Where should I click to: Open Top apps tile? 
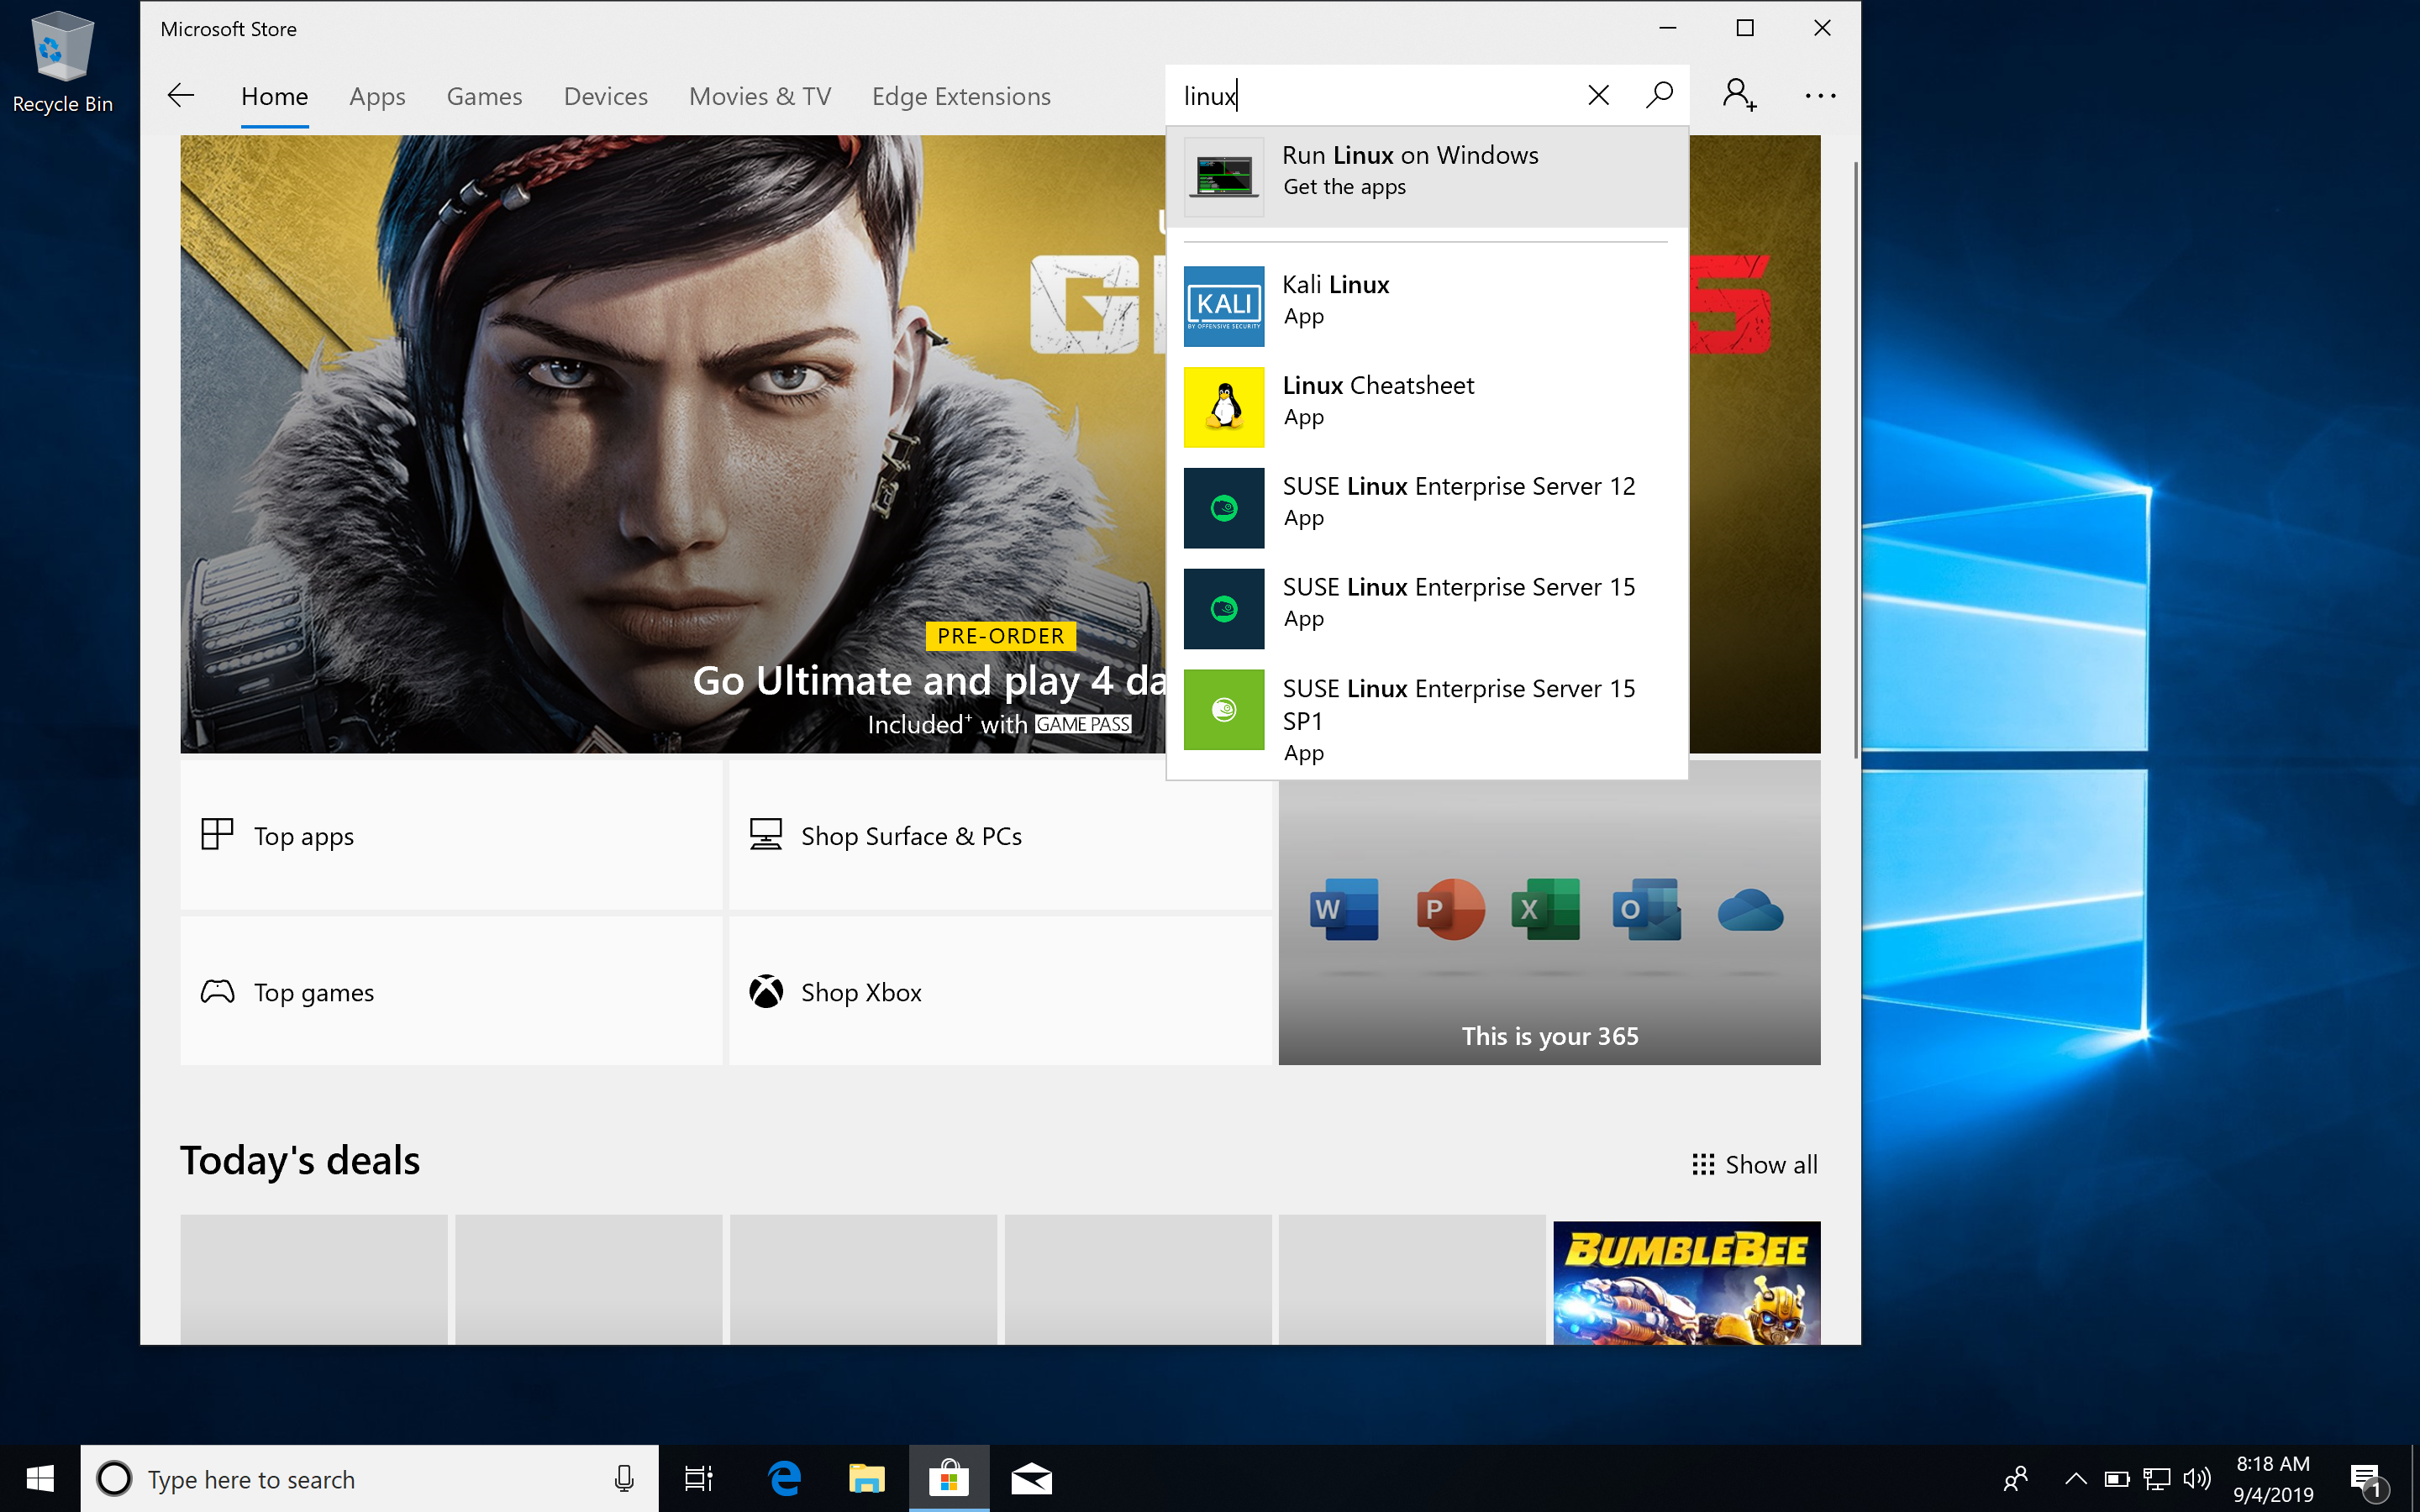click(451, 836)
